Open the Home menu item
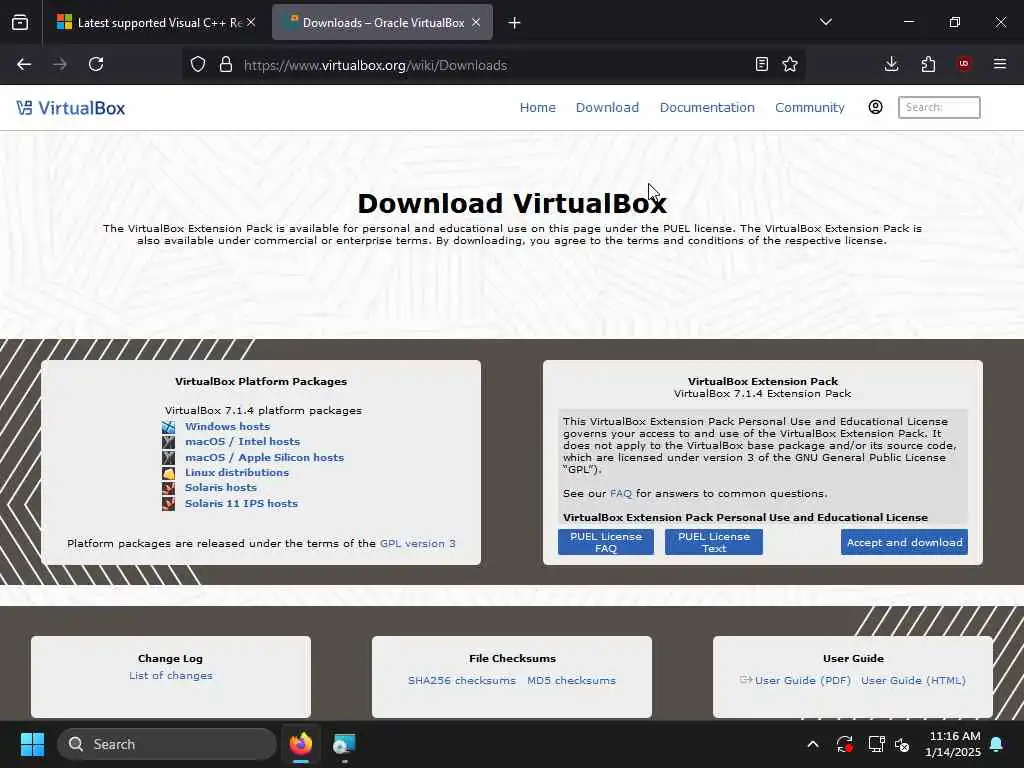1024x768 pixels. click(x=537, y=108)
